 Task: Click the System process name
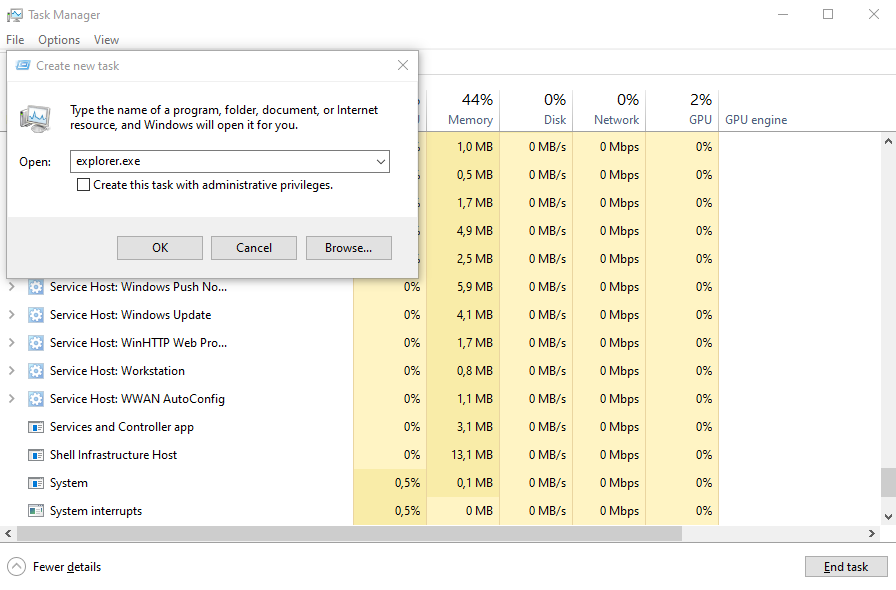click(69, 483)
